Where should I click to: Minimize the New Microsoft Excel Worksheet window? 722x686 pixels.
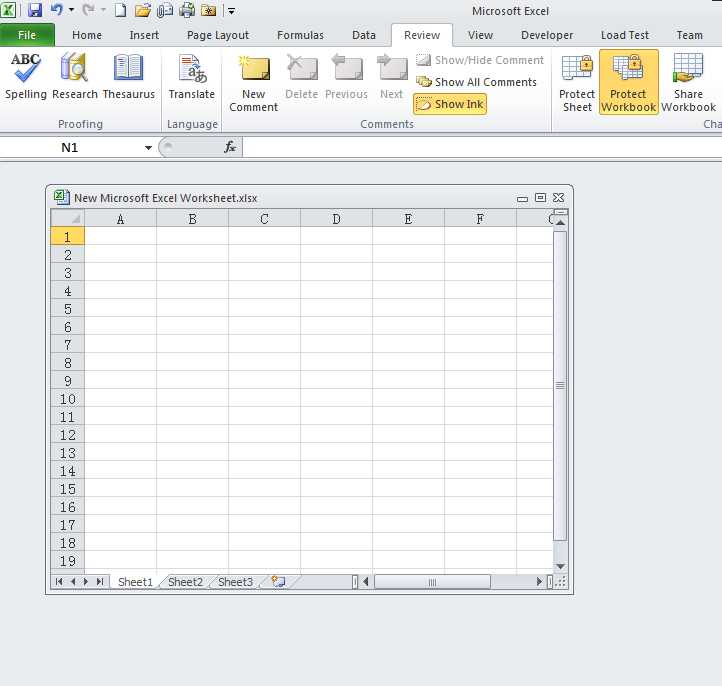[x=522, y=198]
